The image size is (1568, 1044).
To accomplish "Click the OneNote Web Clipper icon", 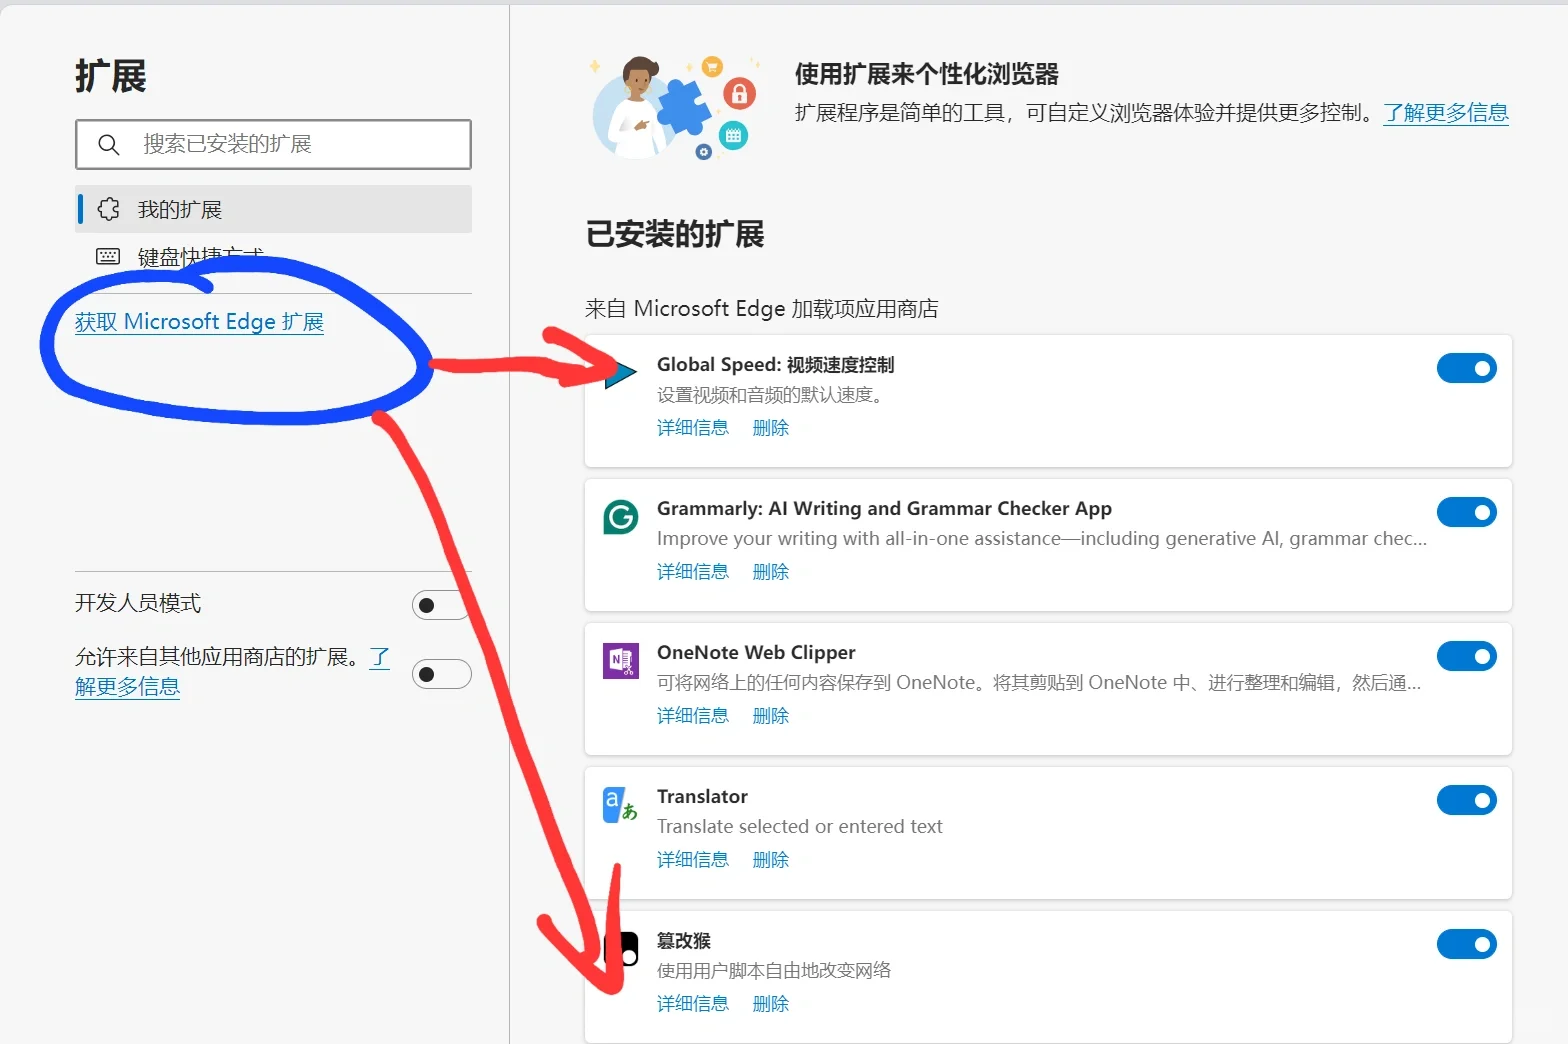I will (x=621, y=661).
